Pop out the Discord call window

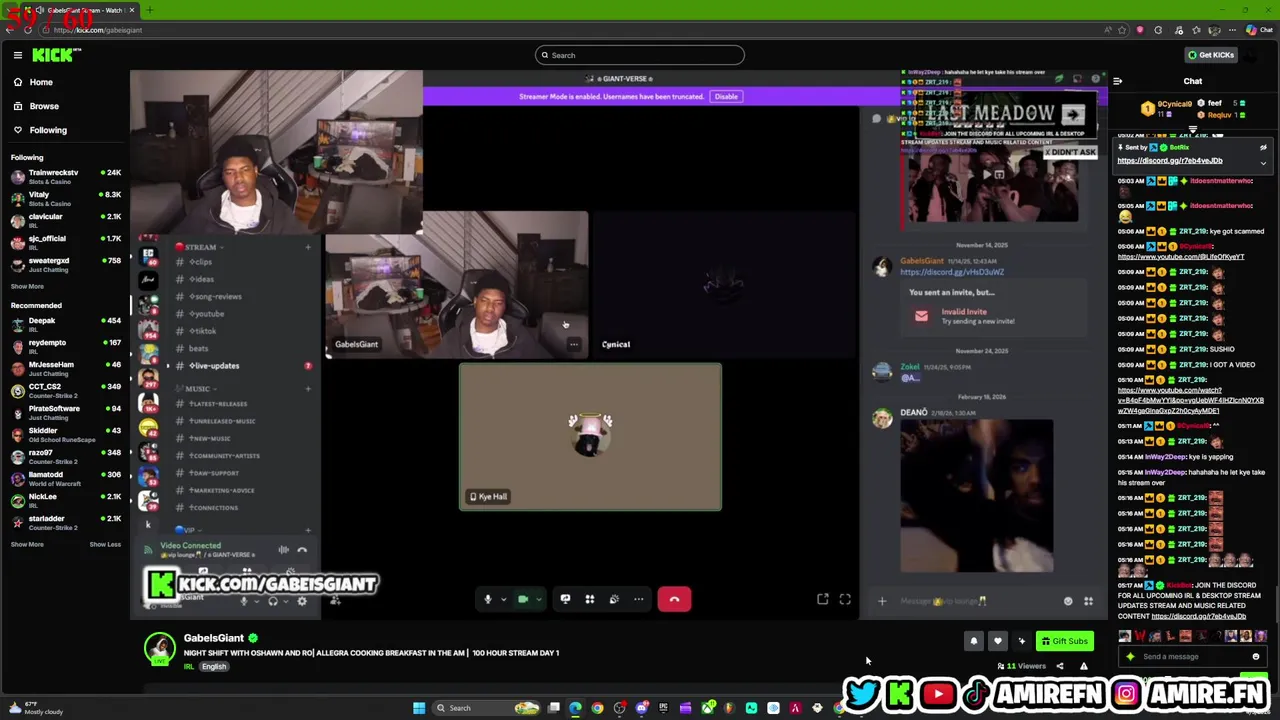tap(822, 599)
